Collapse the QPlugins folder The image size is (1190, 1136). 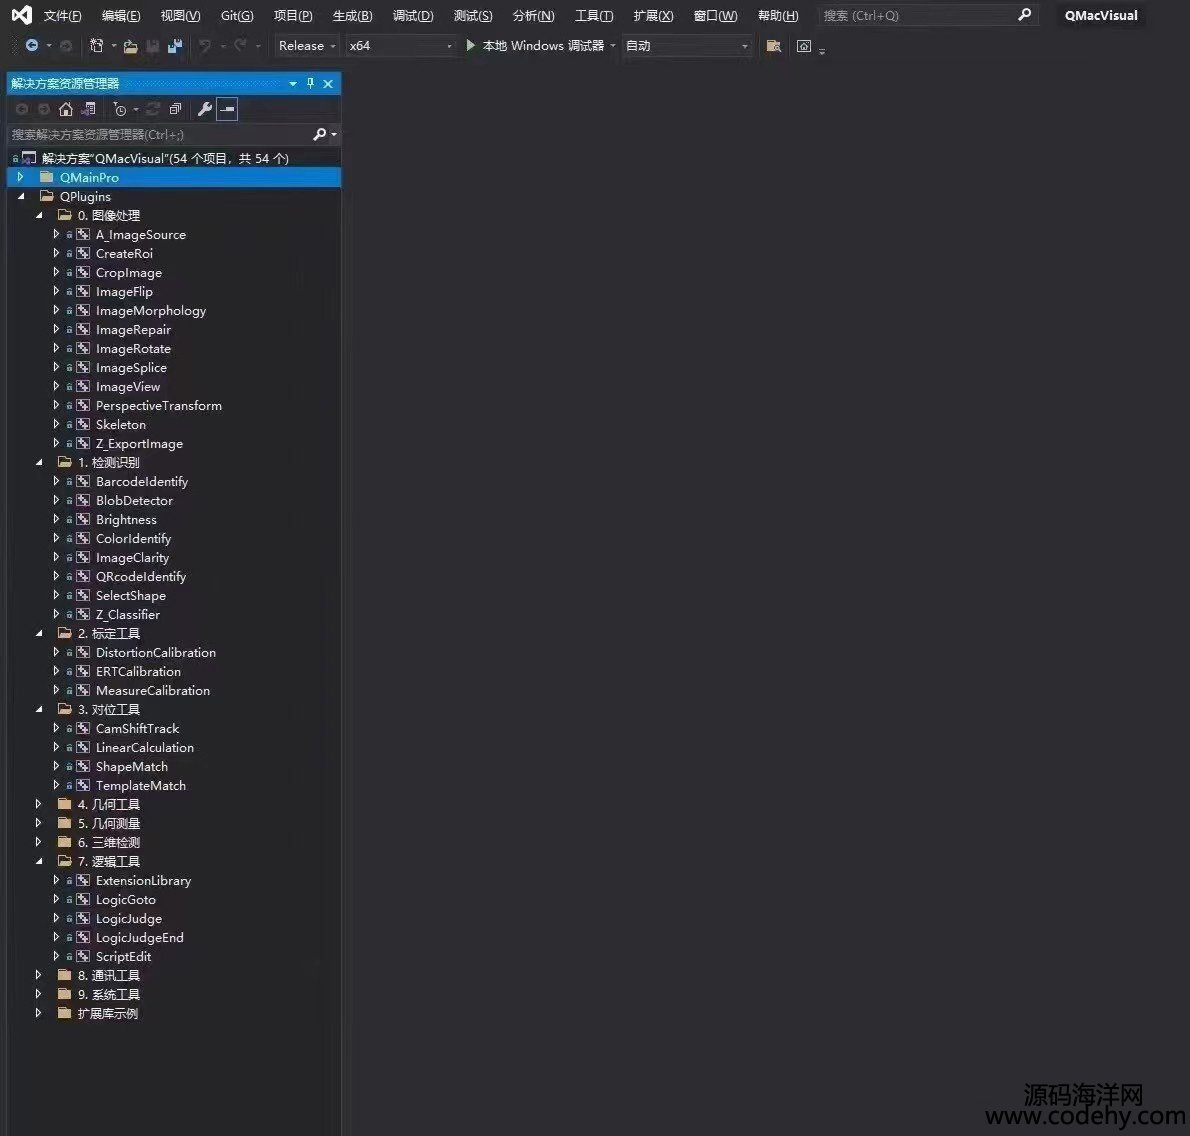(21, 196)
